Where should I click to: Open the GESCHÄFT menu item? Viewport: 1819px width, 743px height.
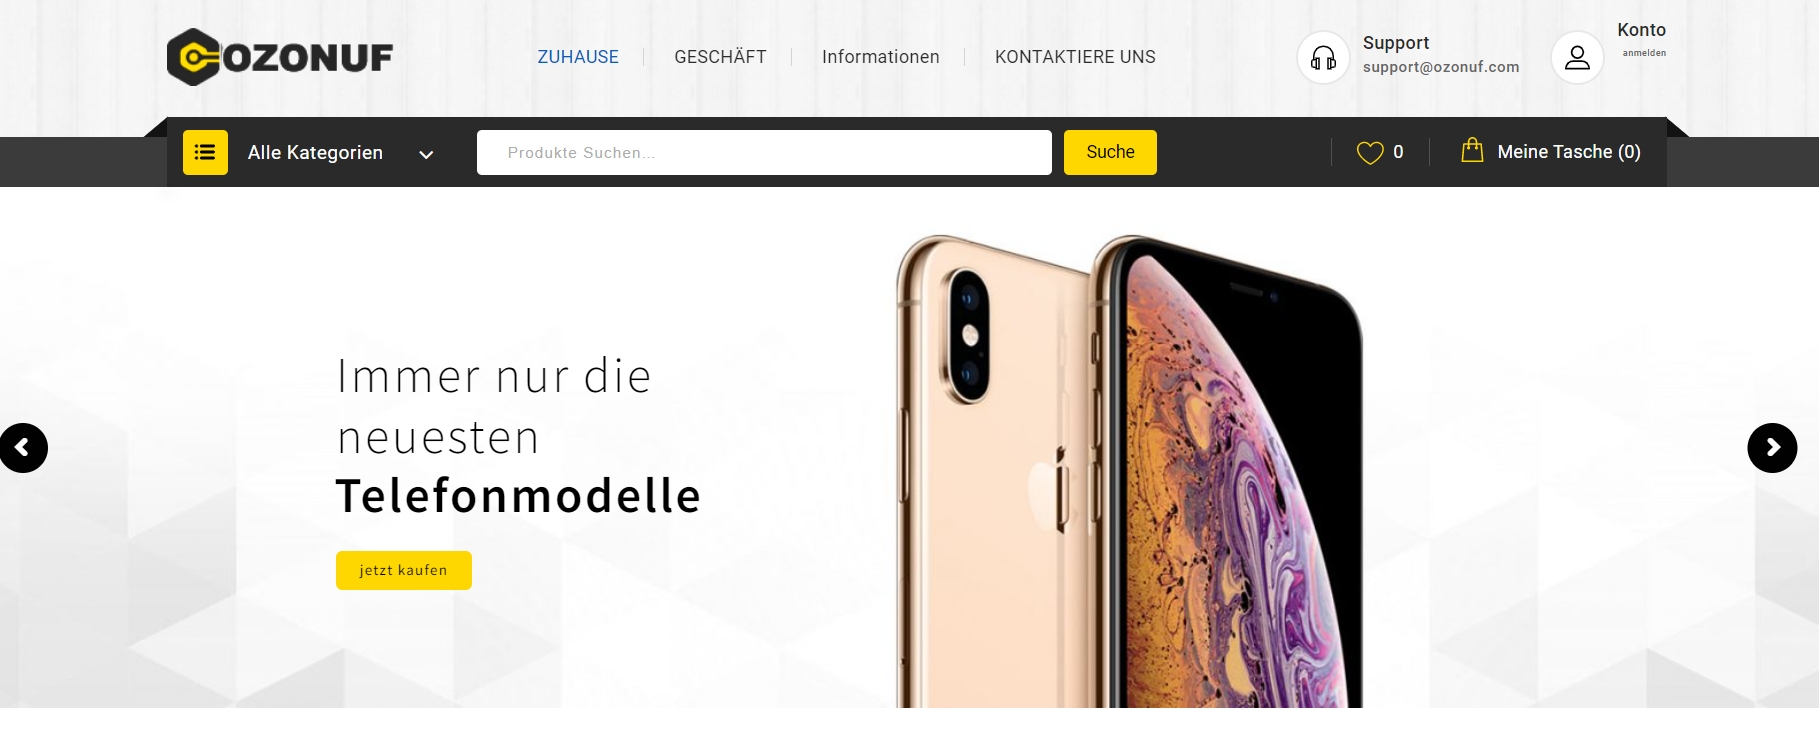tap(720, 57)
